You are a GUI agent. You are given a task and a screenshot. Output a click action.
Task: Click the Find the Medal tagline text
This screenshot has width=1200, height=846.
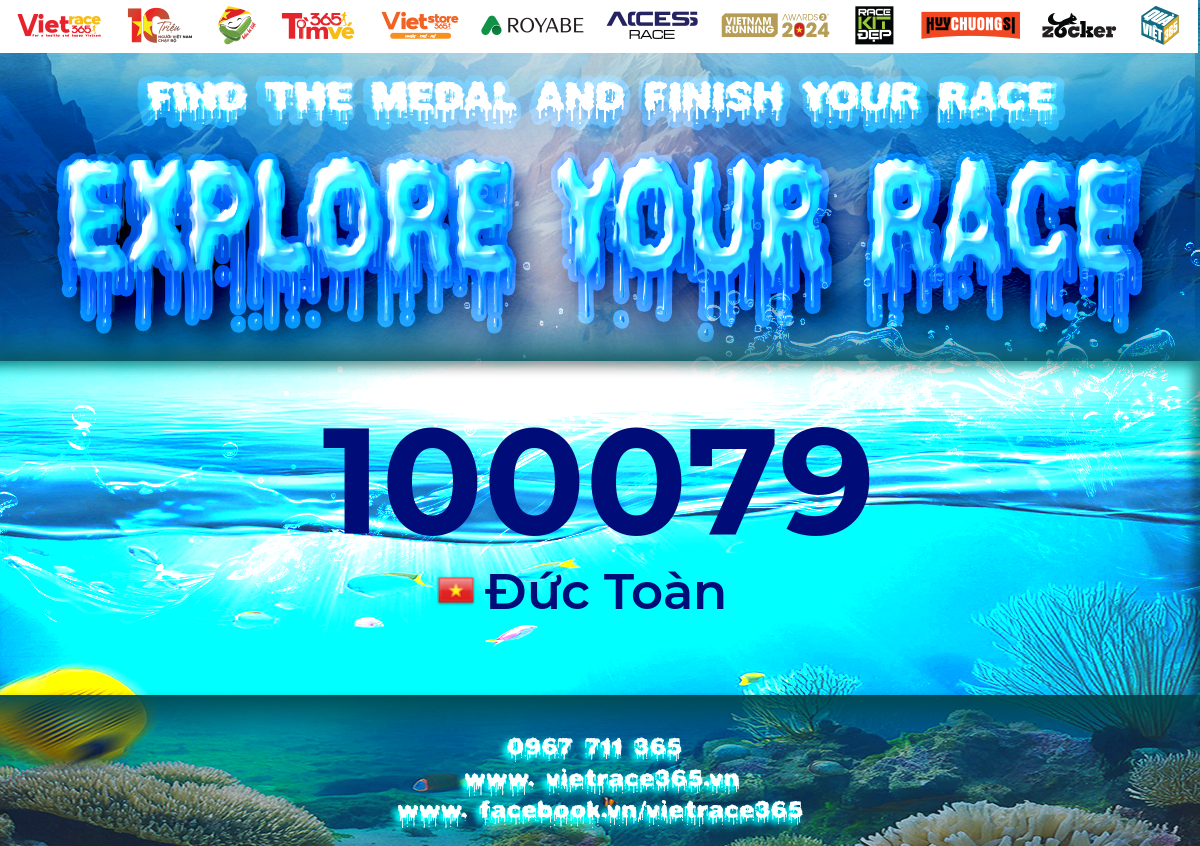point(600,98)
